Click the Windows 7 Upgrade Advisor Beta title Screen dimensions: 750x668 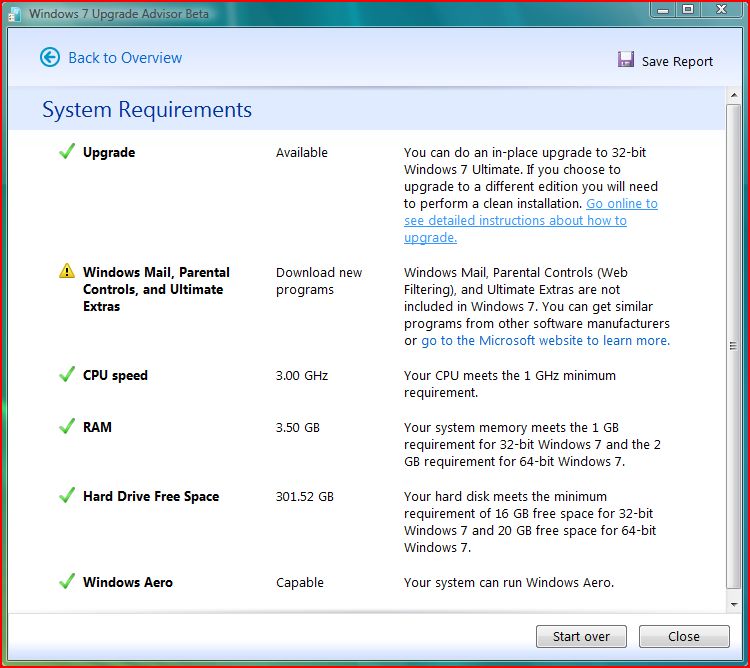[x=119, y=14]
